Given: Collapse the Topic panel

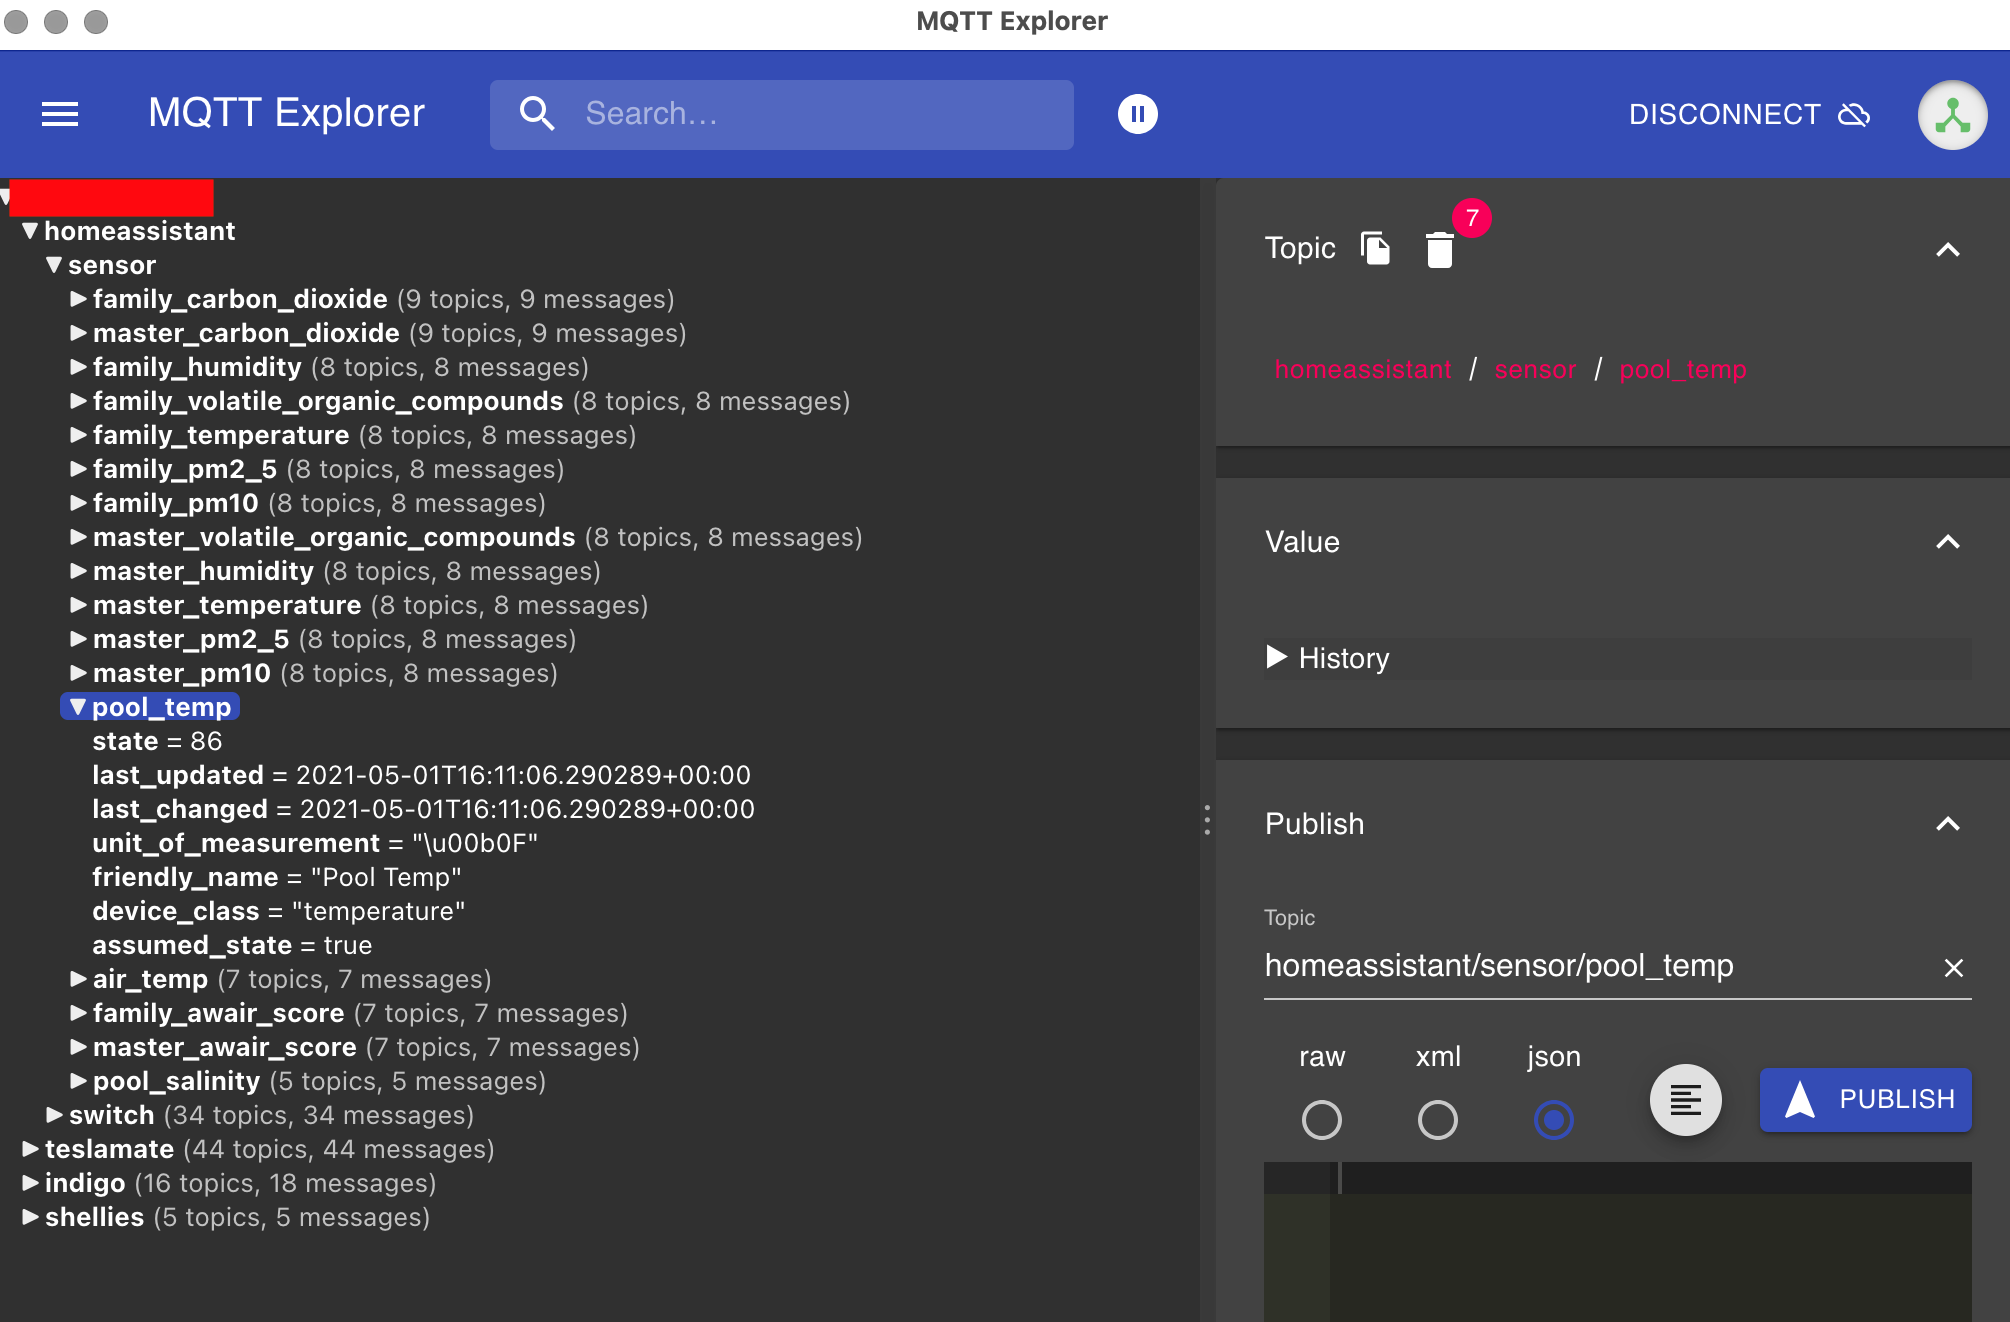Looking at the screenshot, I should [x=1947, y=250].
